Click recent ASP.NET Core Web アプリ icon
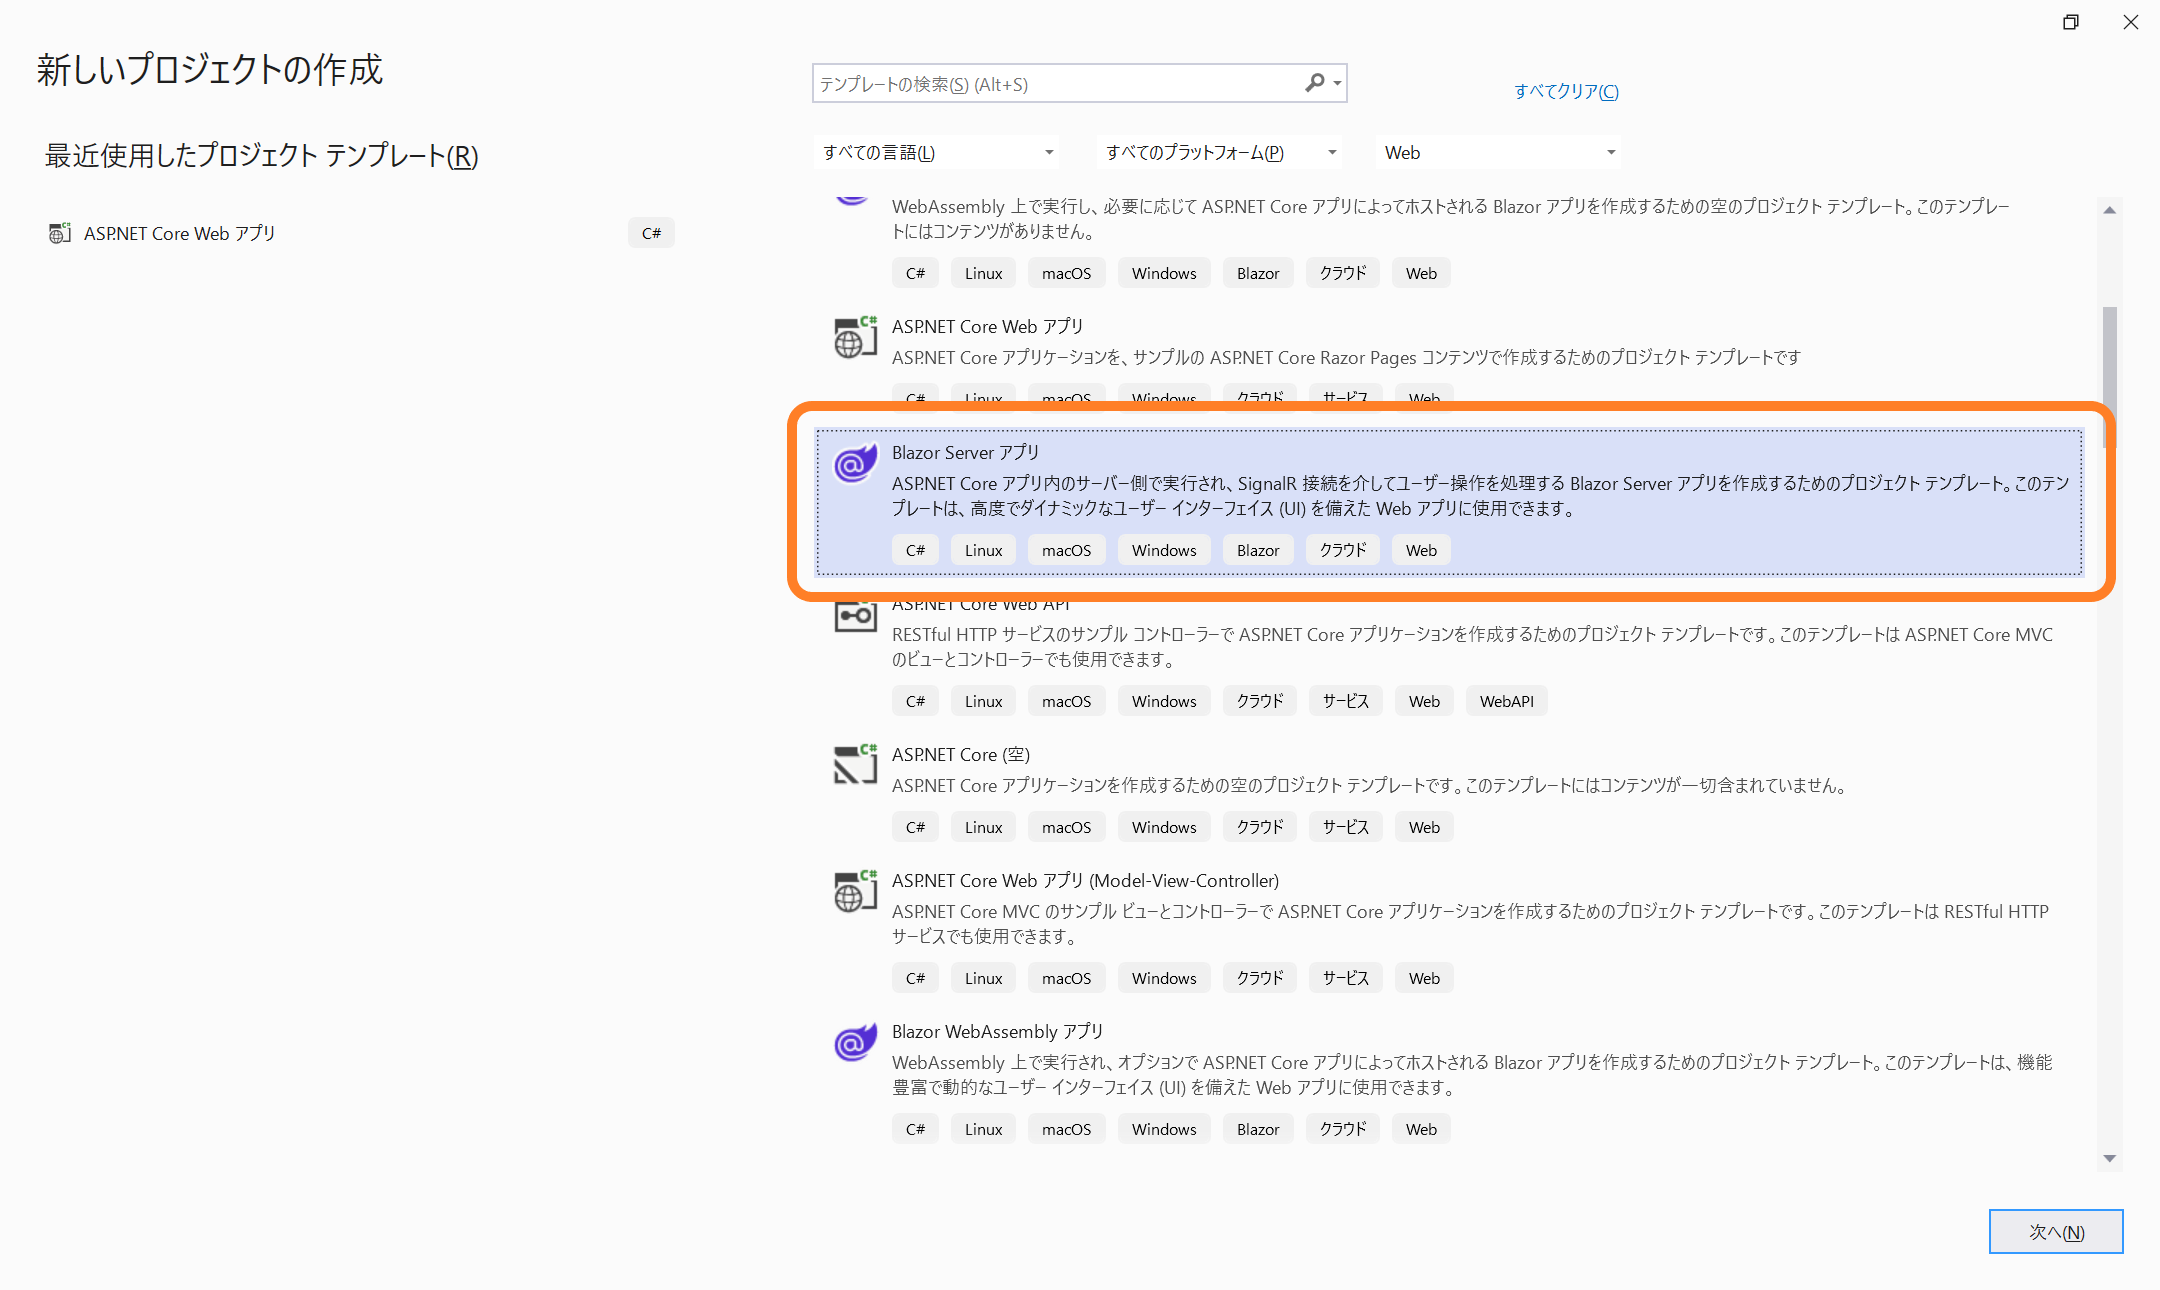This screenshot has width=2160, height=1290. coord(60,233)
